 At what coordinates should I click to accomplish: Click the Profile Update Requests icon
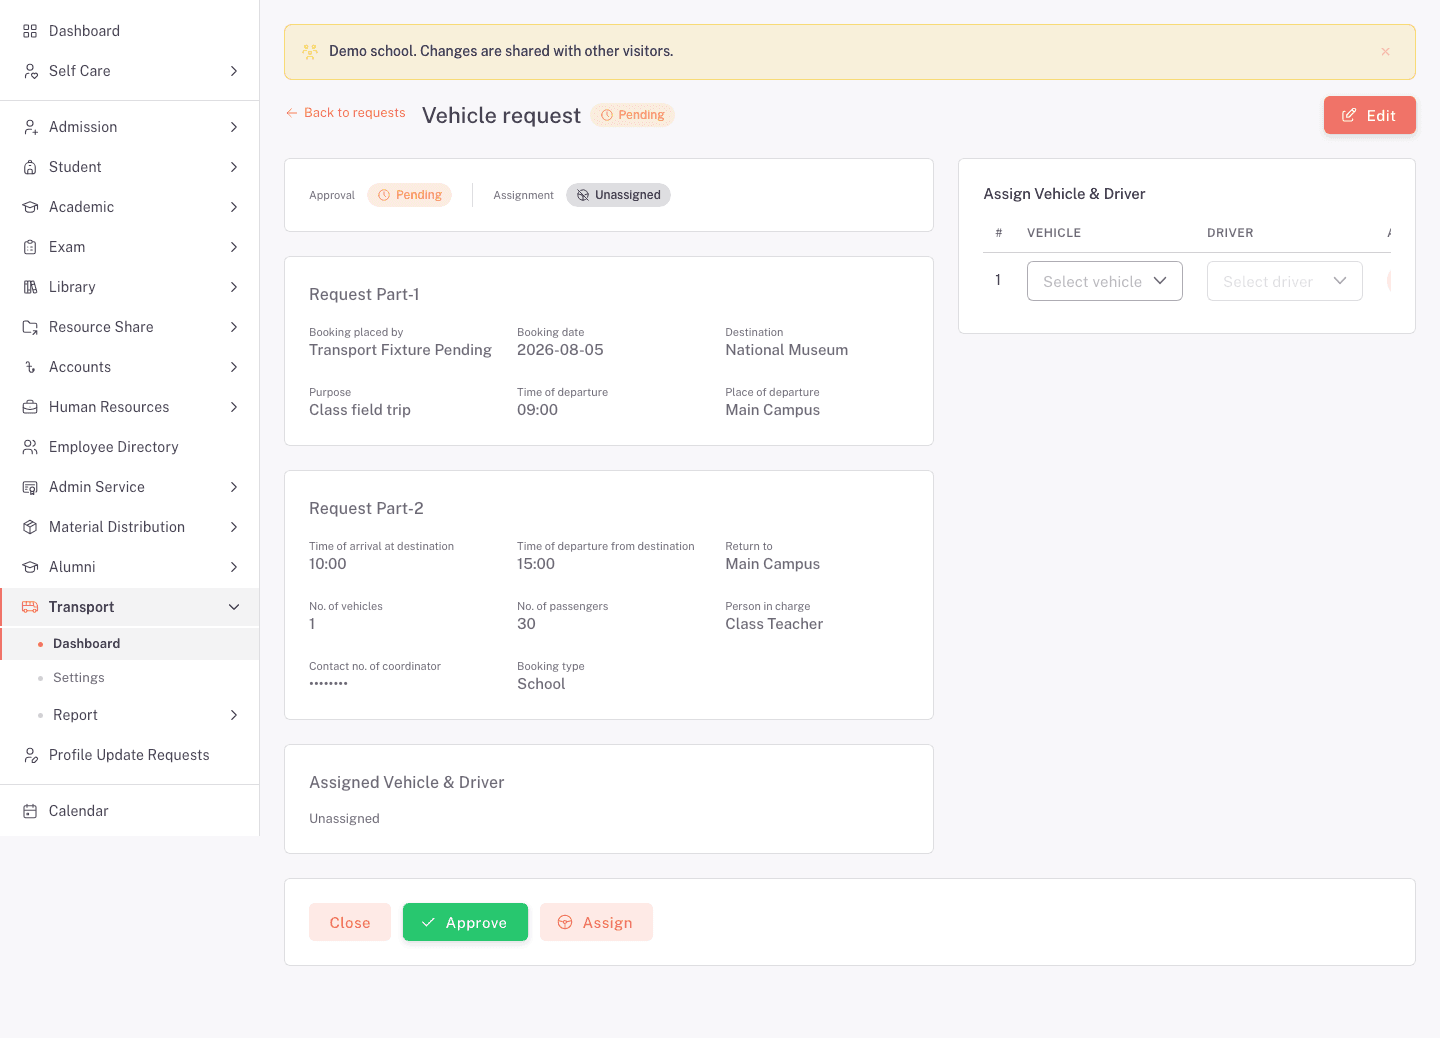(30, 755)
